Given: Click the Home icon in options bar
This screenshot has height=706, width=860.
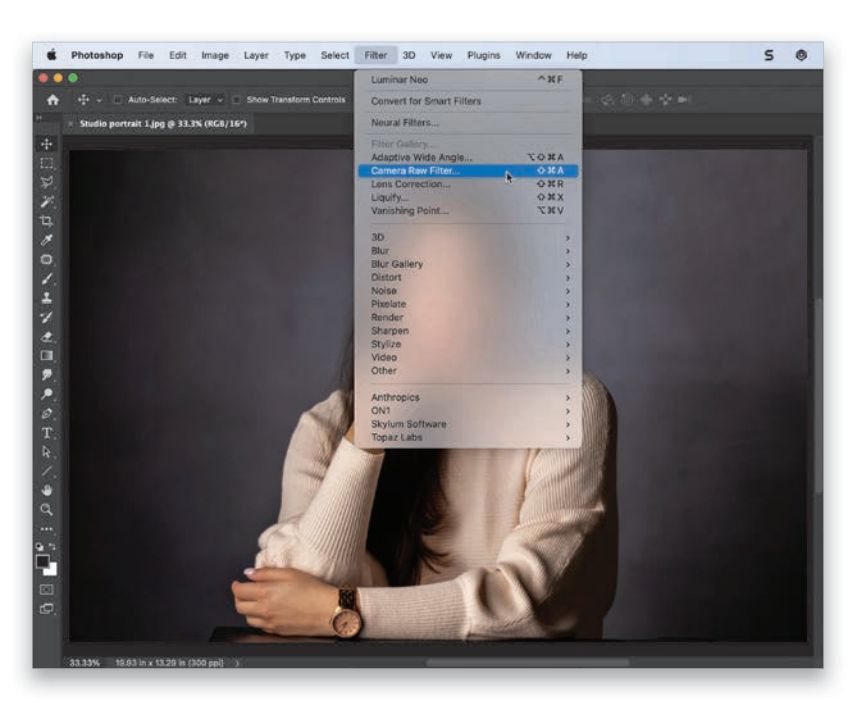Looking at the screenshot, I should point(53,100).
